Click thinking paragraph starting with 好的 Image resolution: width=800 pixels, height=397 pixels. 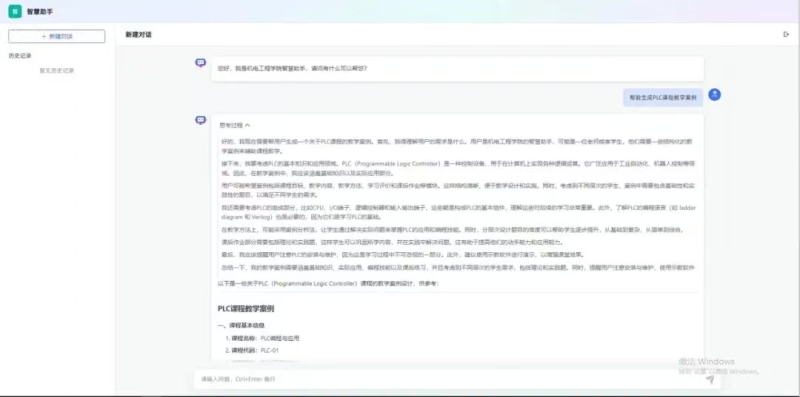458,146
